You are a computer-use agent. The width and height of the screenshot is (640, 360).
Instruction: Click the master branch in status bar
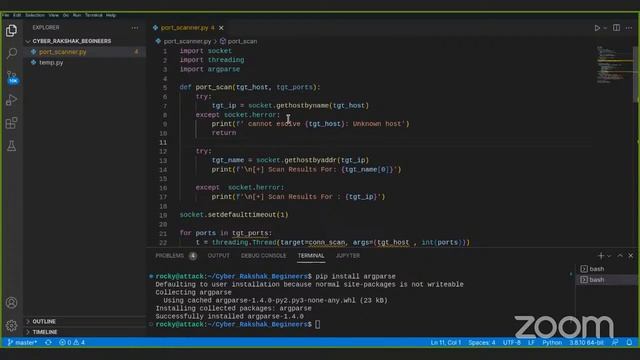tap(22, 342)
